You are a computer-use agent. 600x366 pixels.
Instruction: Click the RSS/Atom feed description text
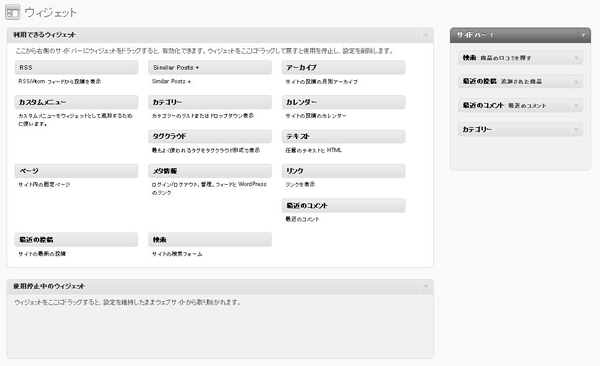[x=60, y=81]
